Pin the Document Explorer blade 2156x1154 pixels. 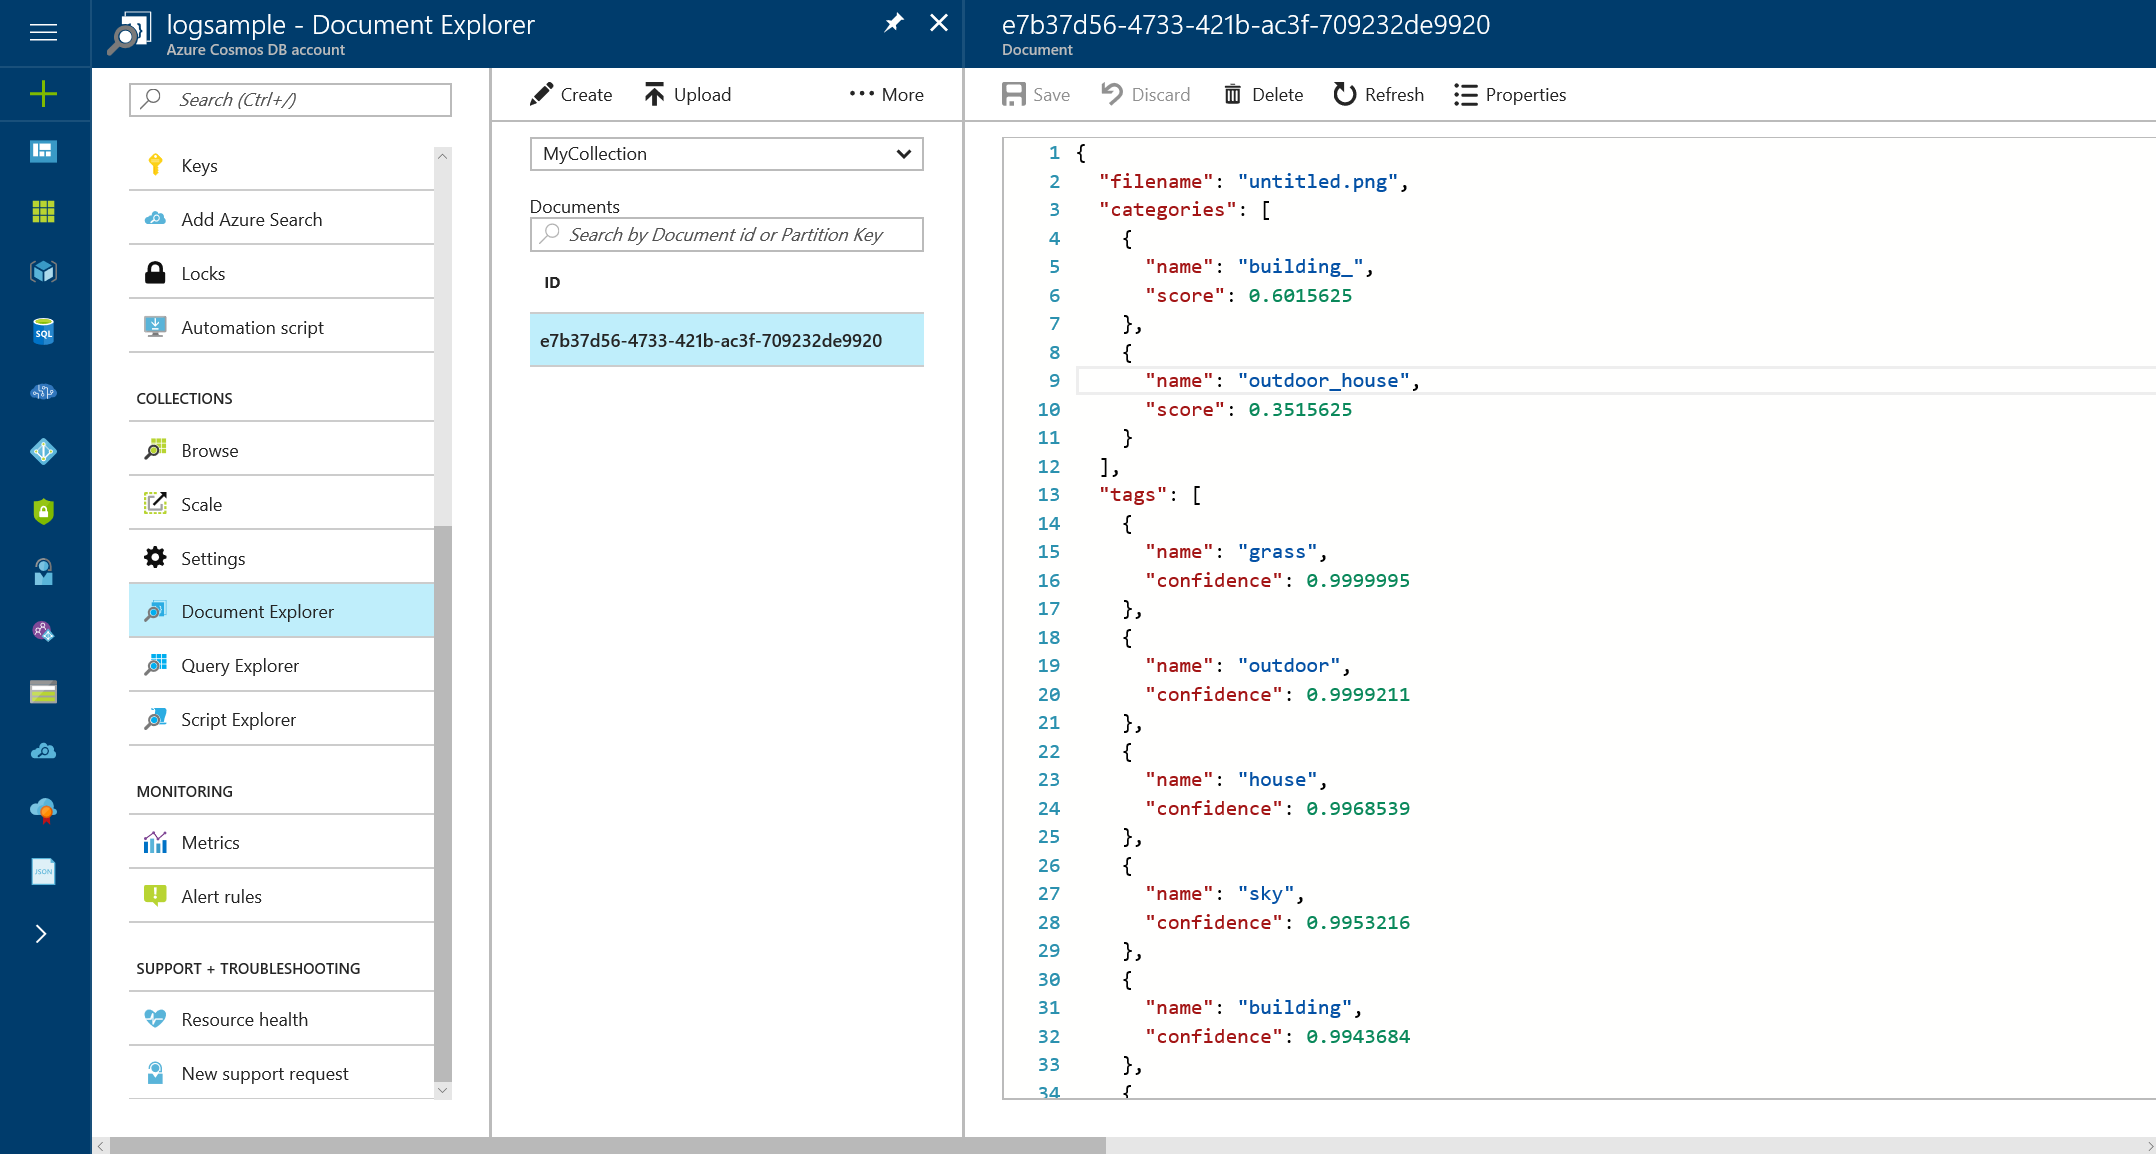pos(893,23)
